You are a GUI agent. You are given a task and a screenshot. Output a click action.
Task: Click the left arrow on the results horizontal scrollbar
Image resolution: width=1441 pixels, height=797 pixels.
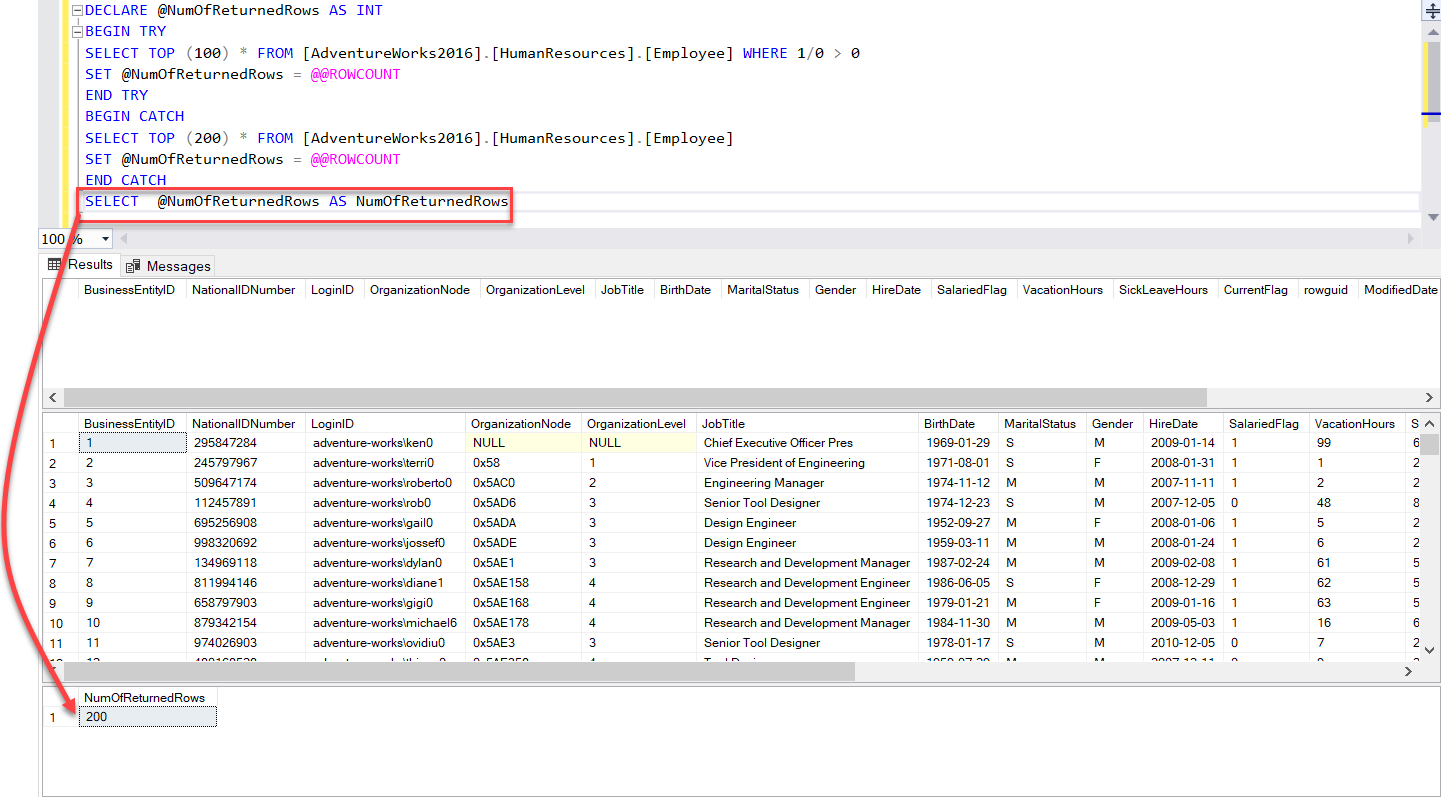coord(53,397)
